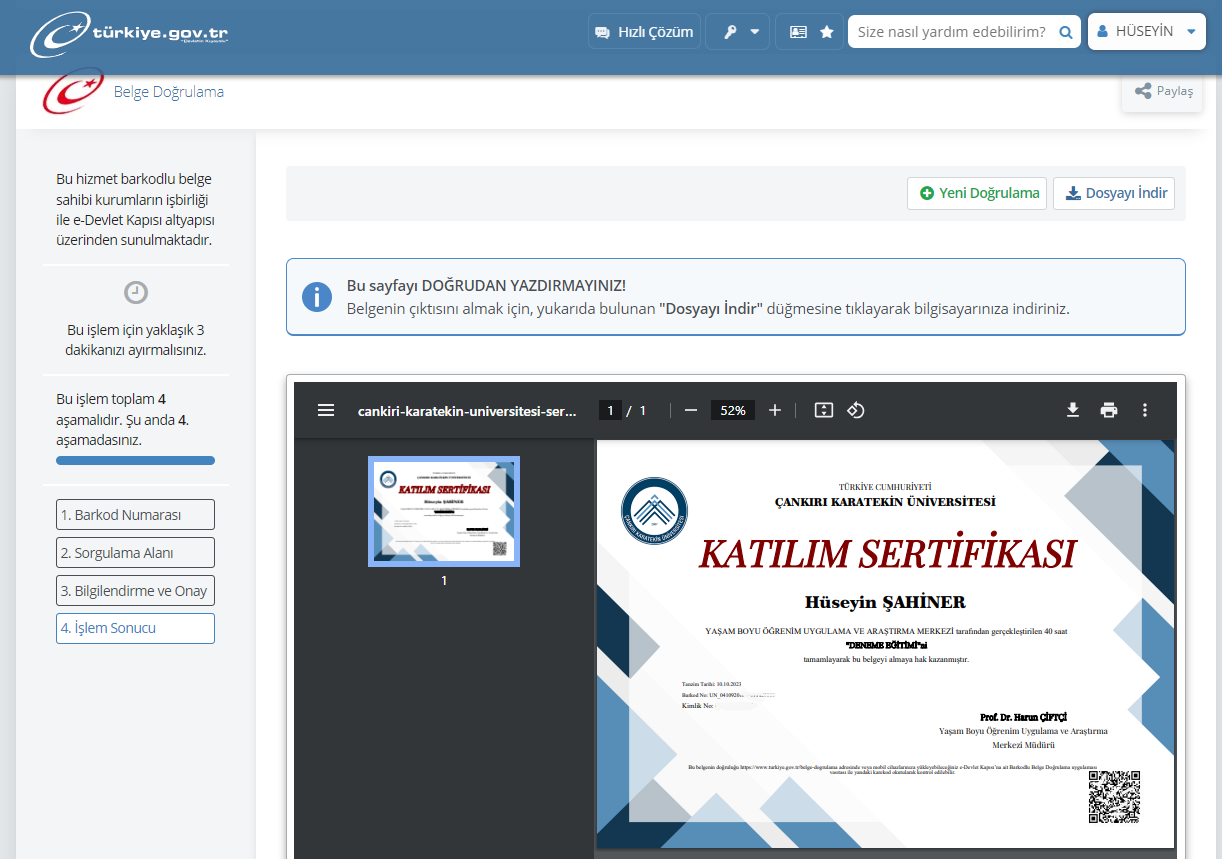Viewport: 1222px width, 859px height.
Task: Click the search magnifier icon
Action: (1067, 32)
